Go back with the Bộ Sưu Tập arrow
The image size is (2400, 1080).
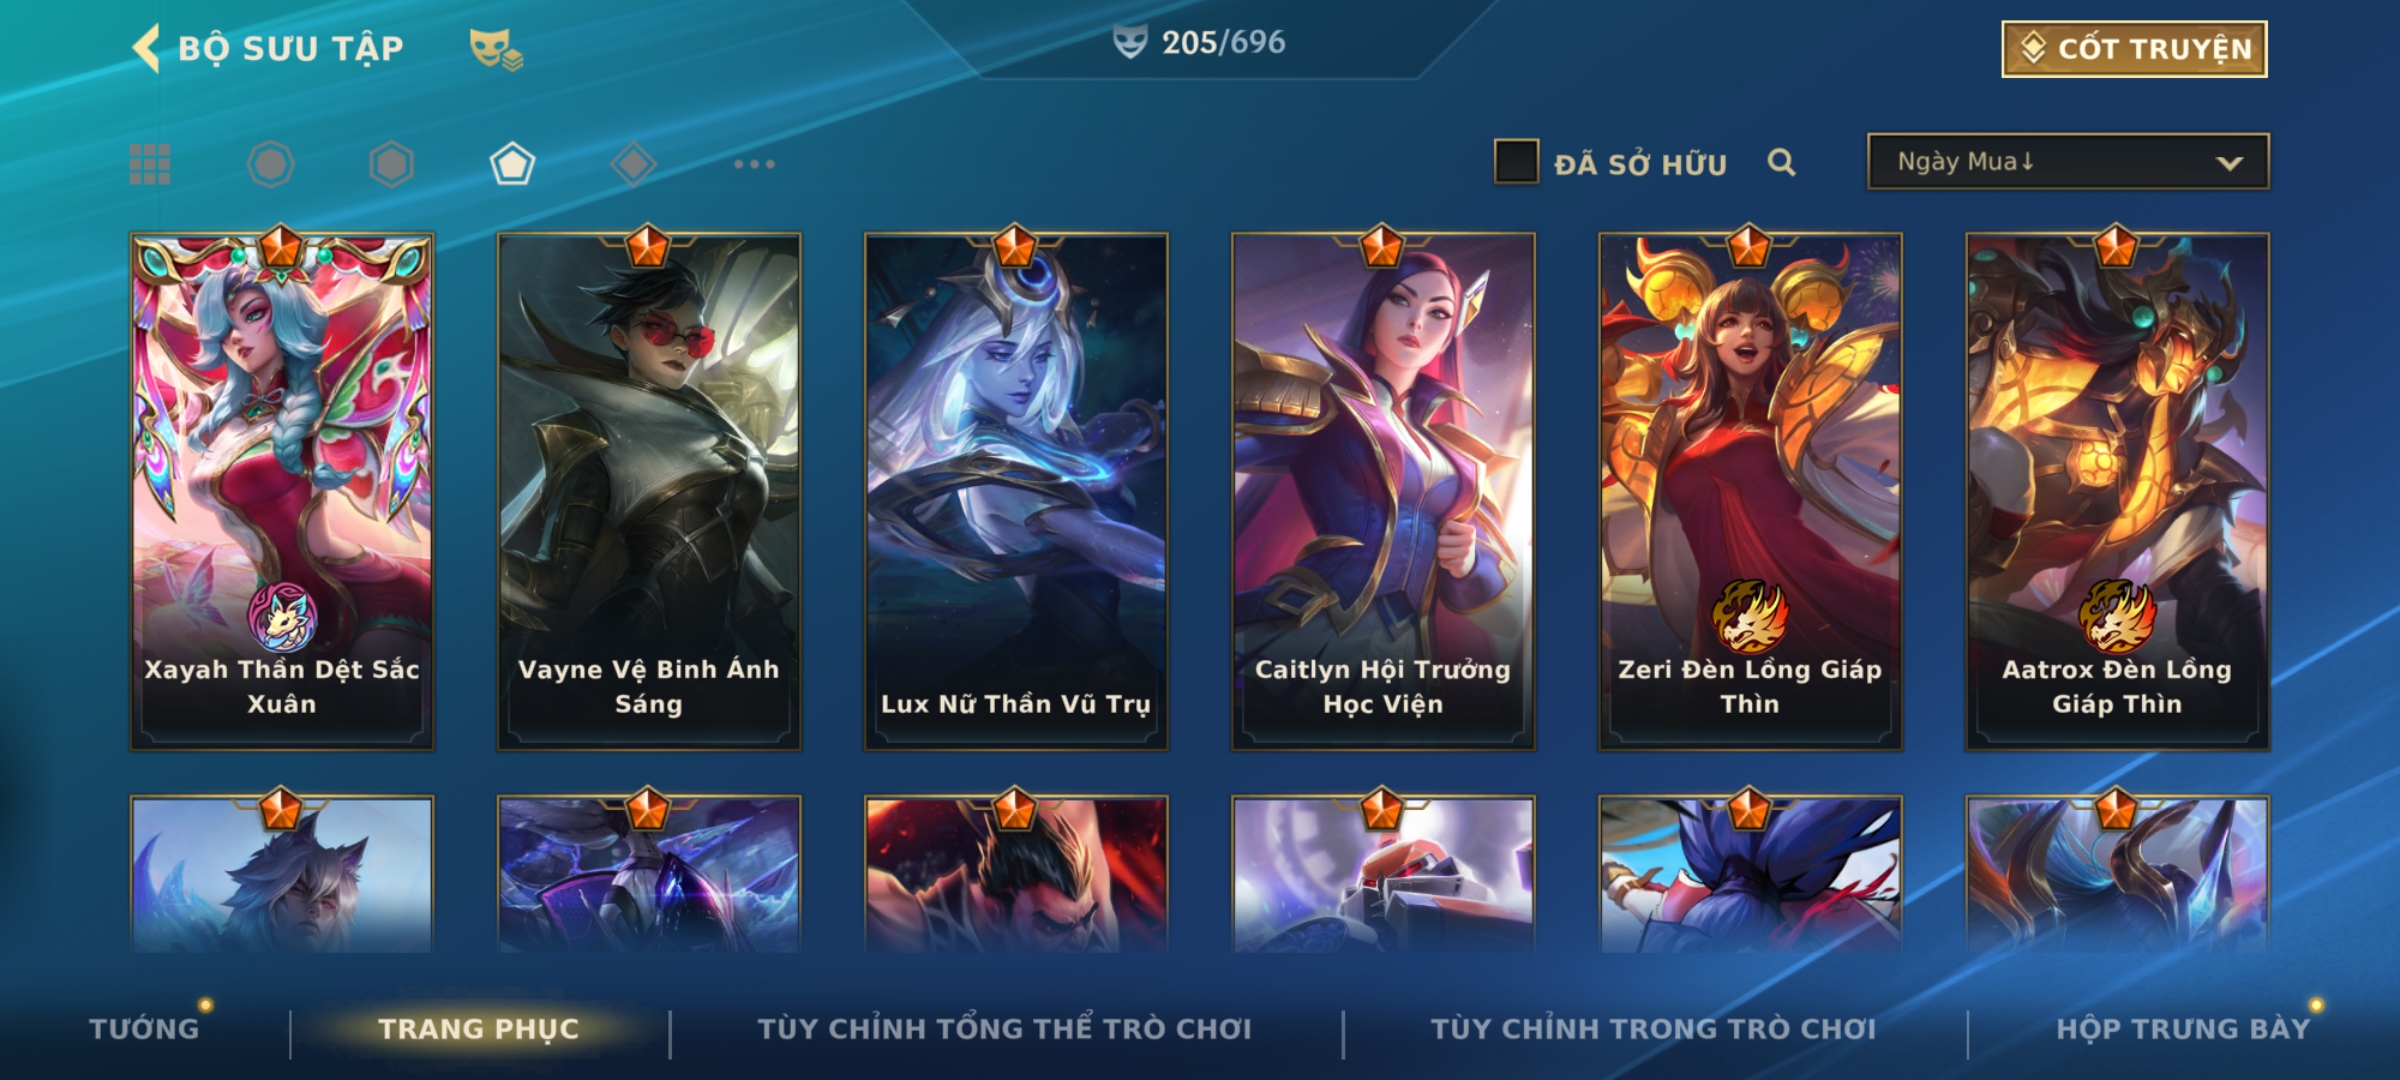[147, 48]
